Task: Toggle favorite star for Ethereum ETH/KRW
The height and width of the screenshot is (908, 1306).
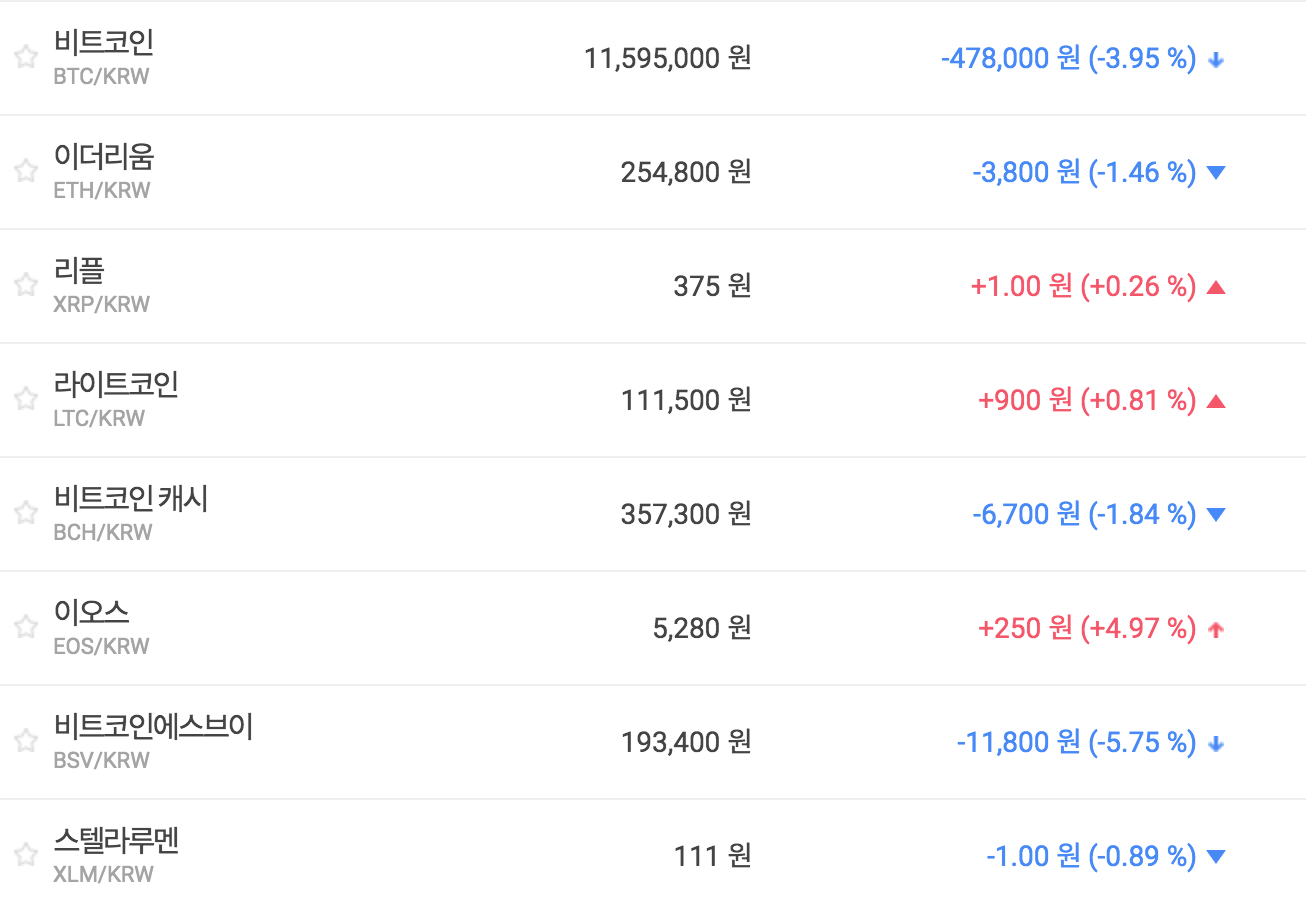Action: pos(26,171)
